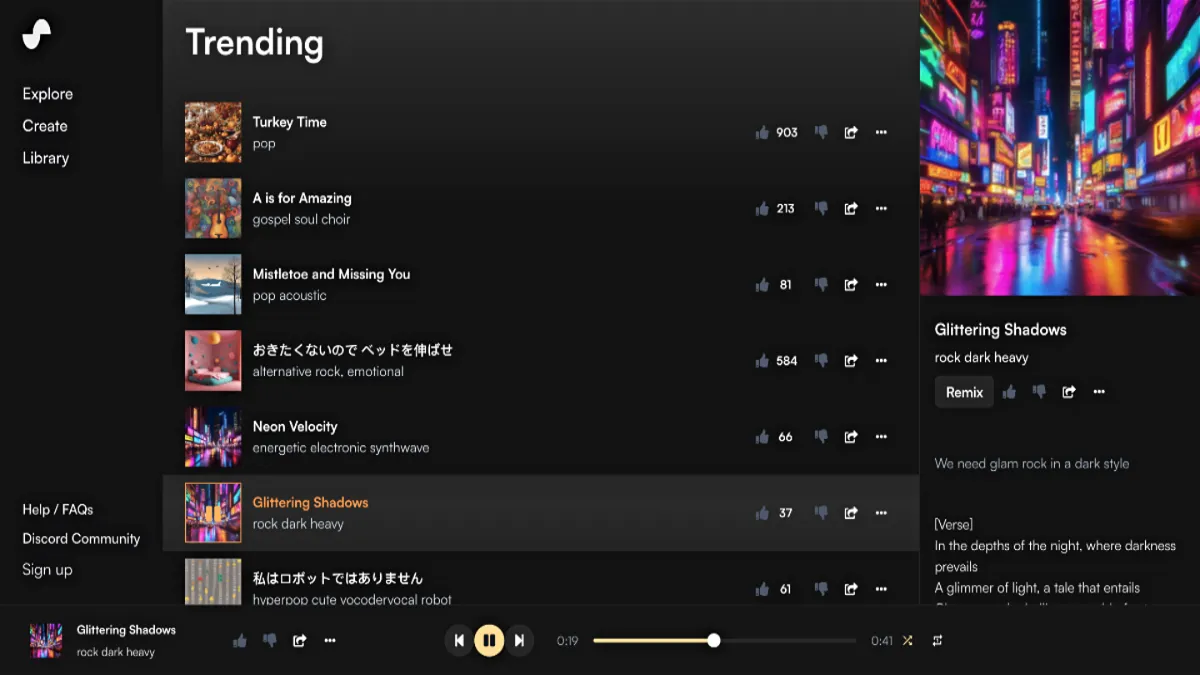
Task: Dislike the A is for Amazing track
Action: (821, 208)
